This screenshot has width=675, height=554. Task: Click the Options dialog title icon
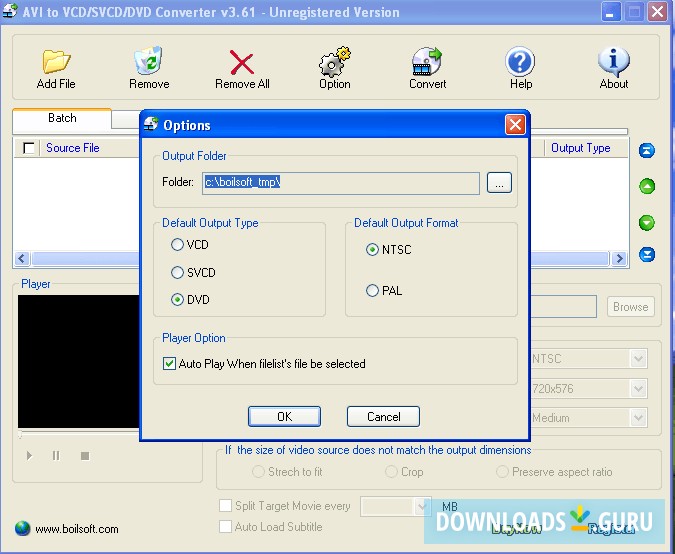coord(151,124)
